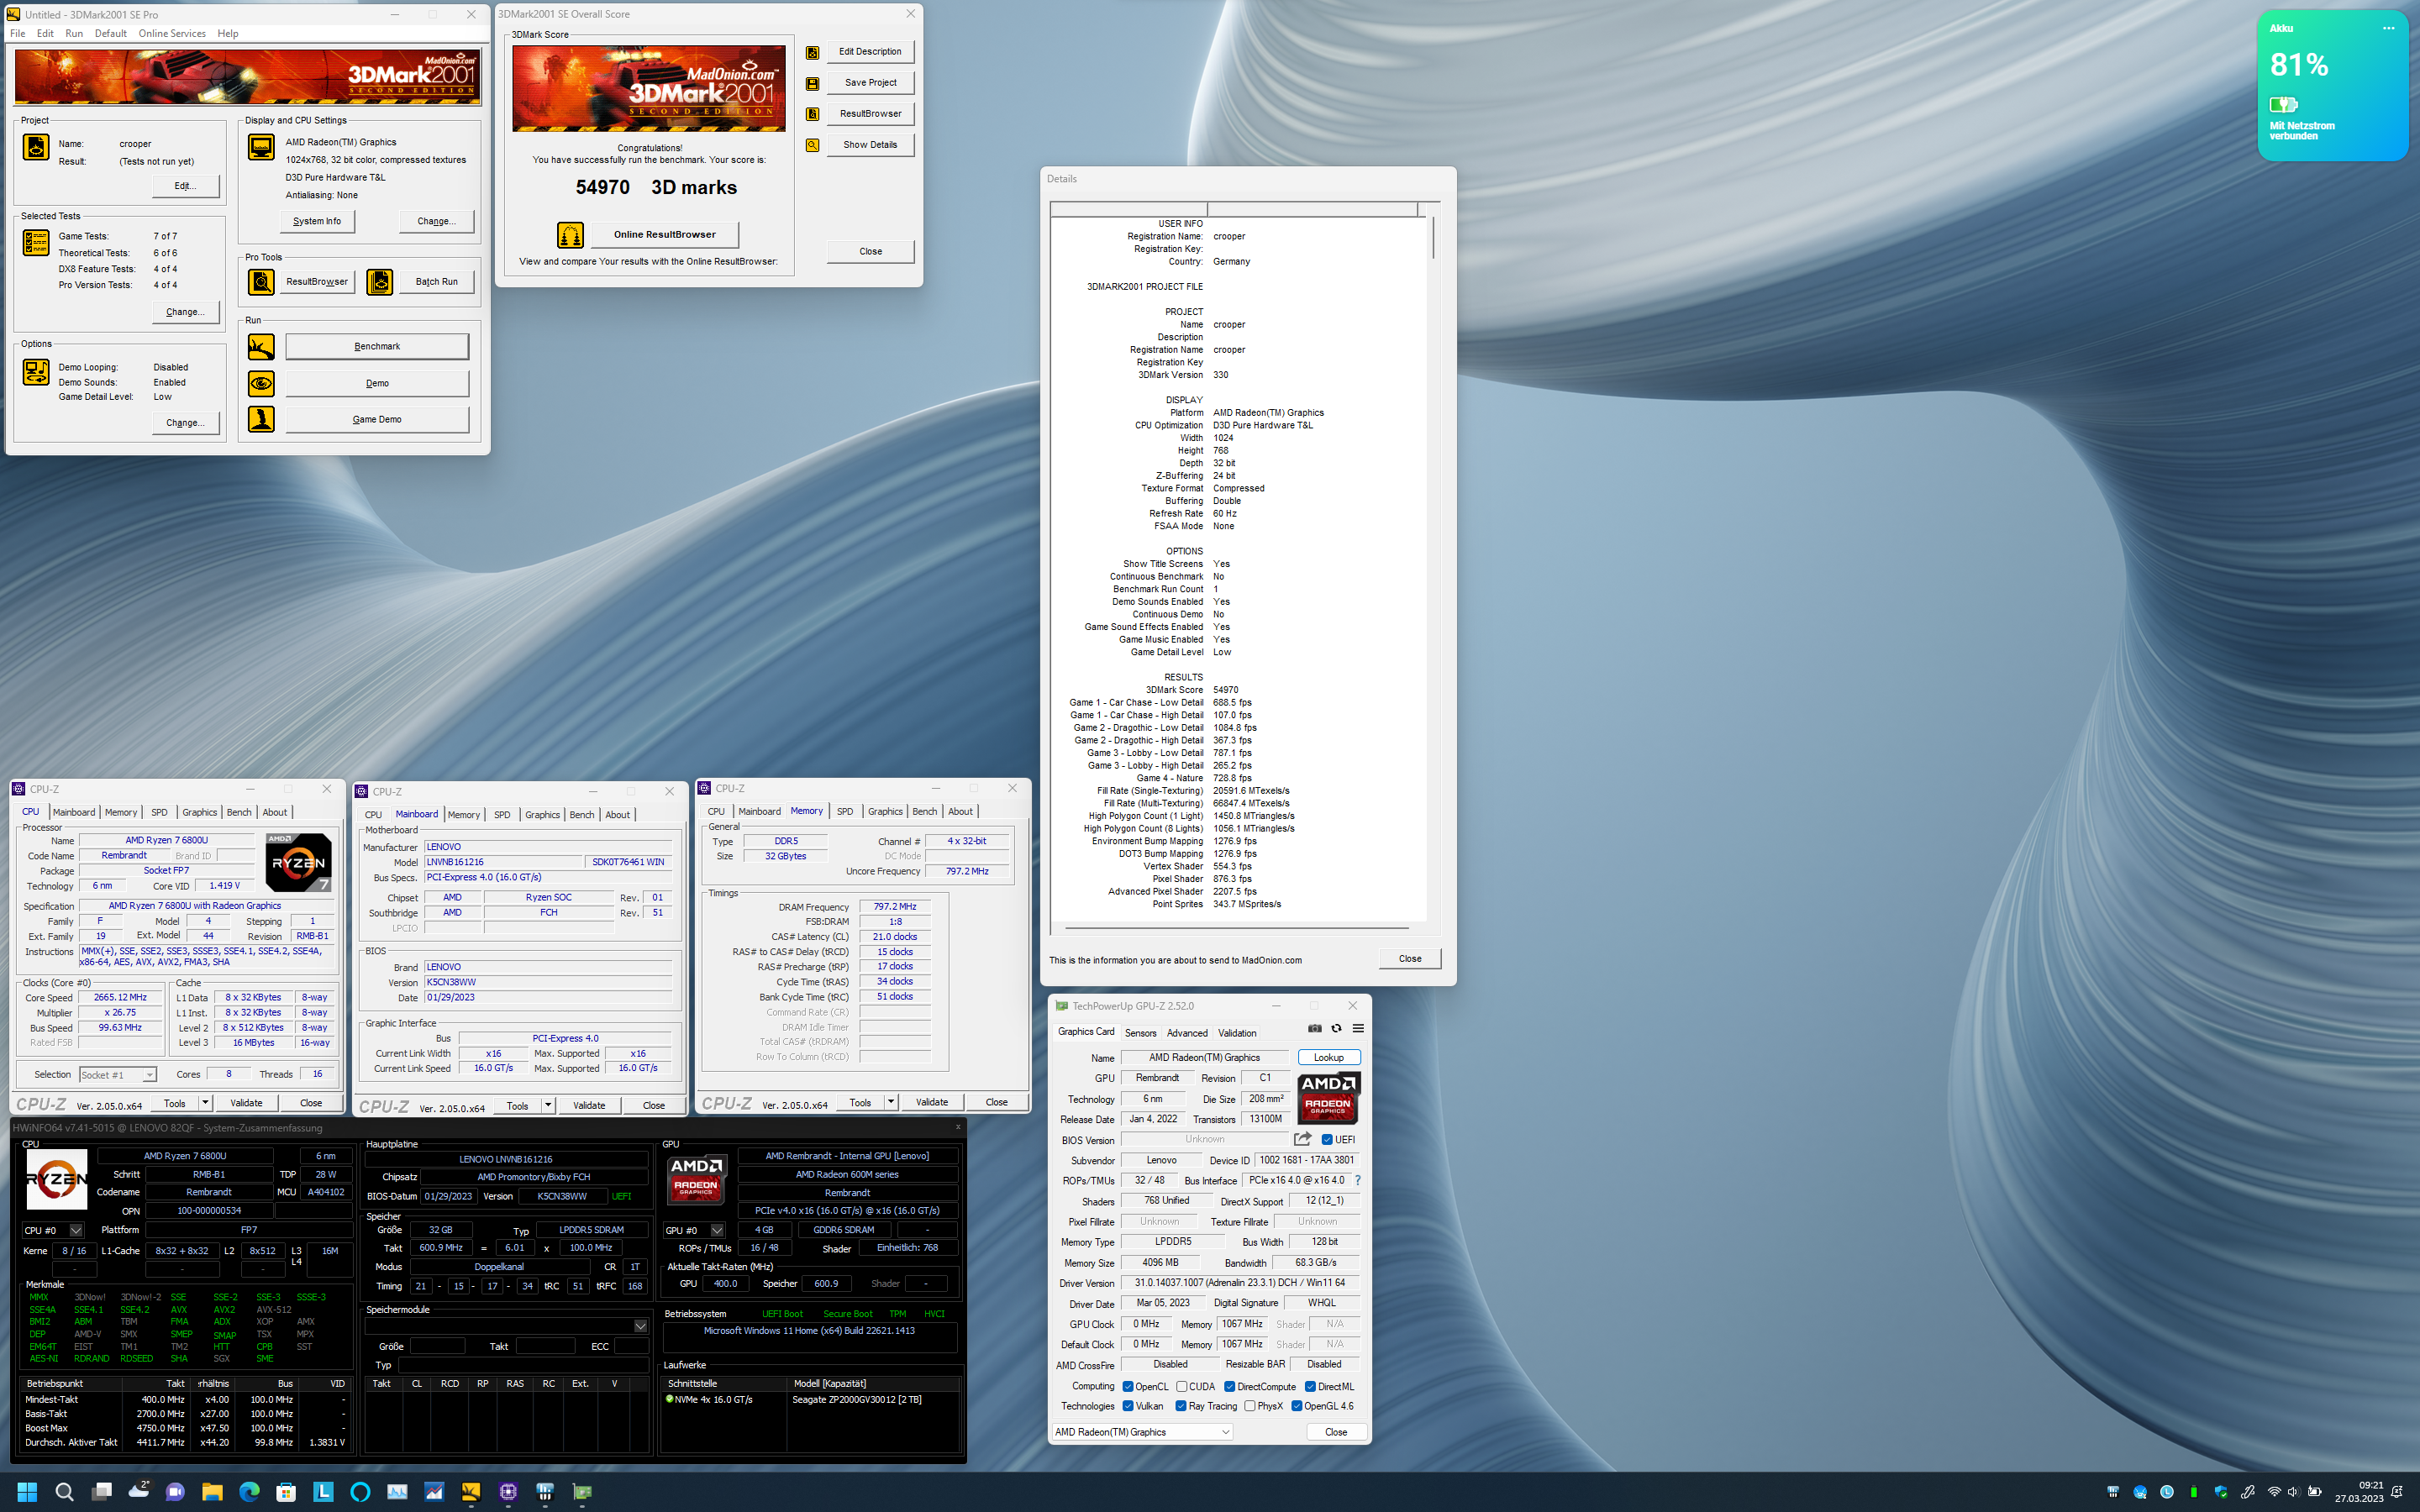2420x1512 pixels.
Task: Select SPD tab in CPU-Z Memory window
Action: click(845, 811)
